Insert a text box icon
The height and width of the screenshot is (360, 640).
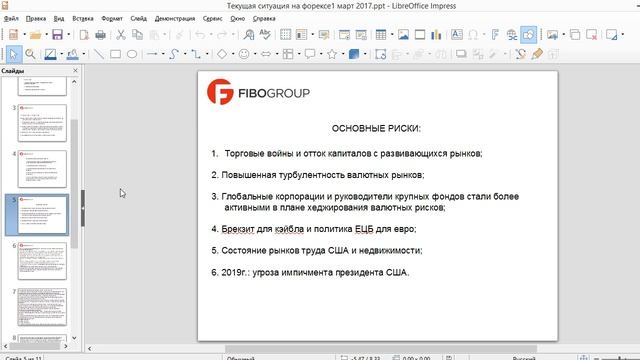point(457,35)
